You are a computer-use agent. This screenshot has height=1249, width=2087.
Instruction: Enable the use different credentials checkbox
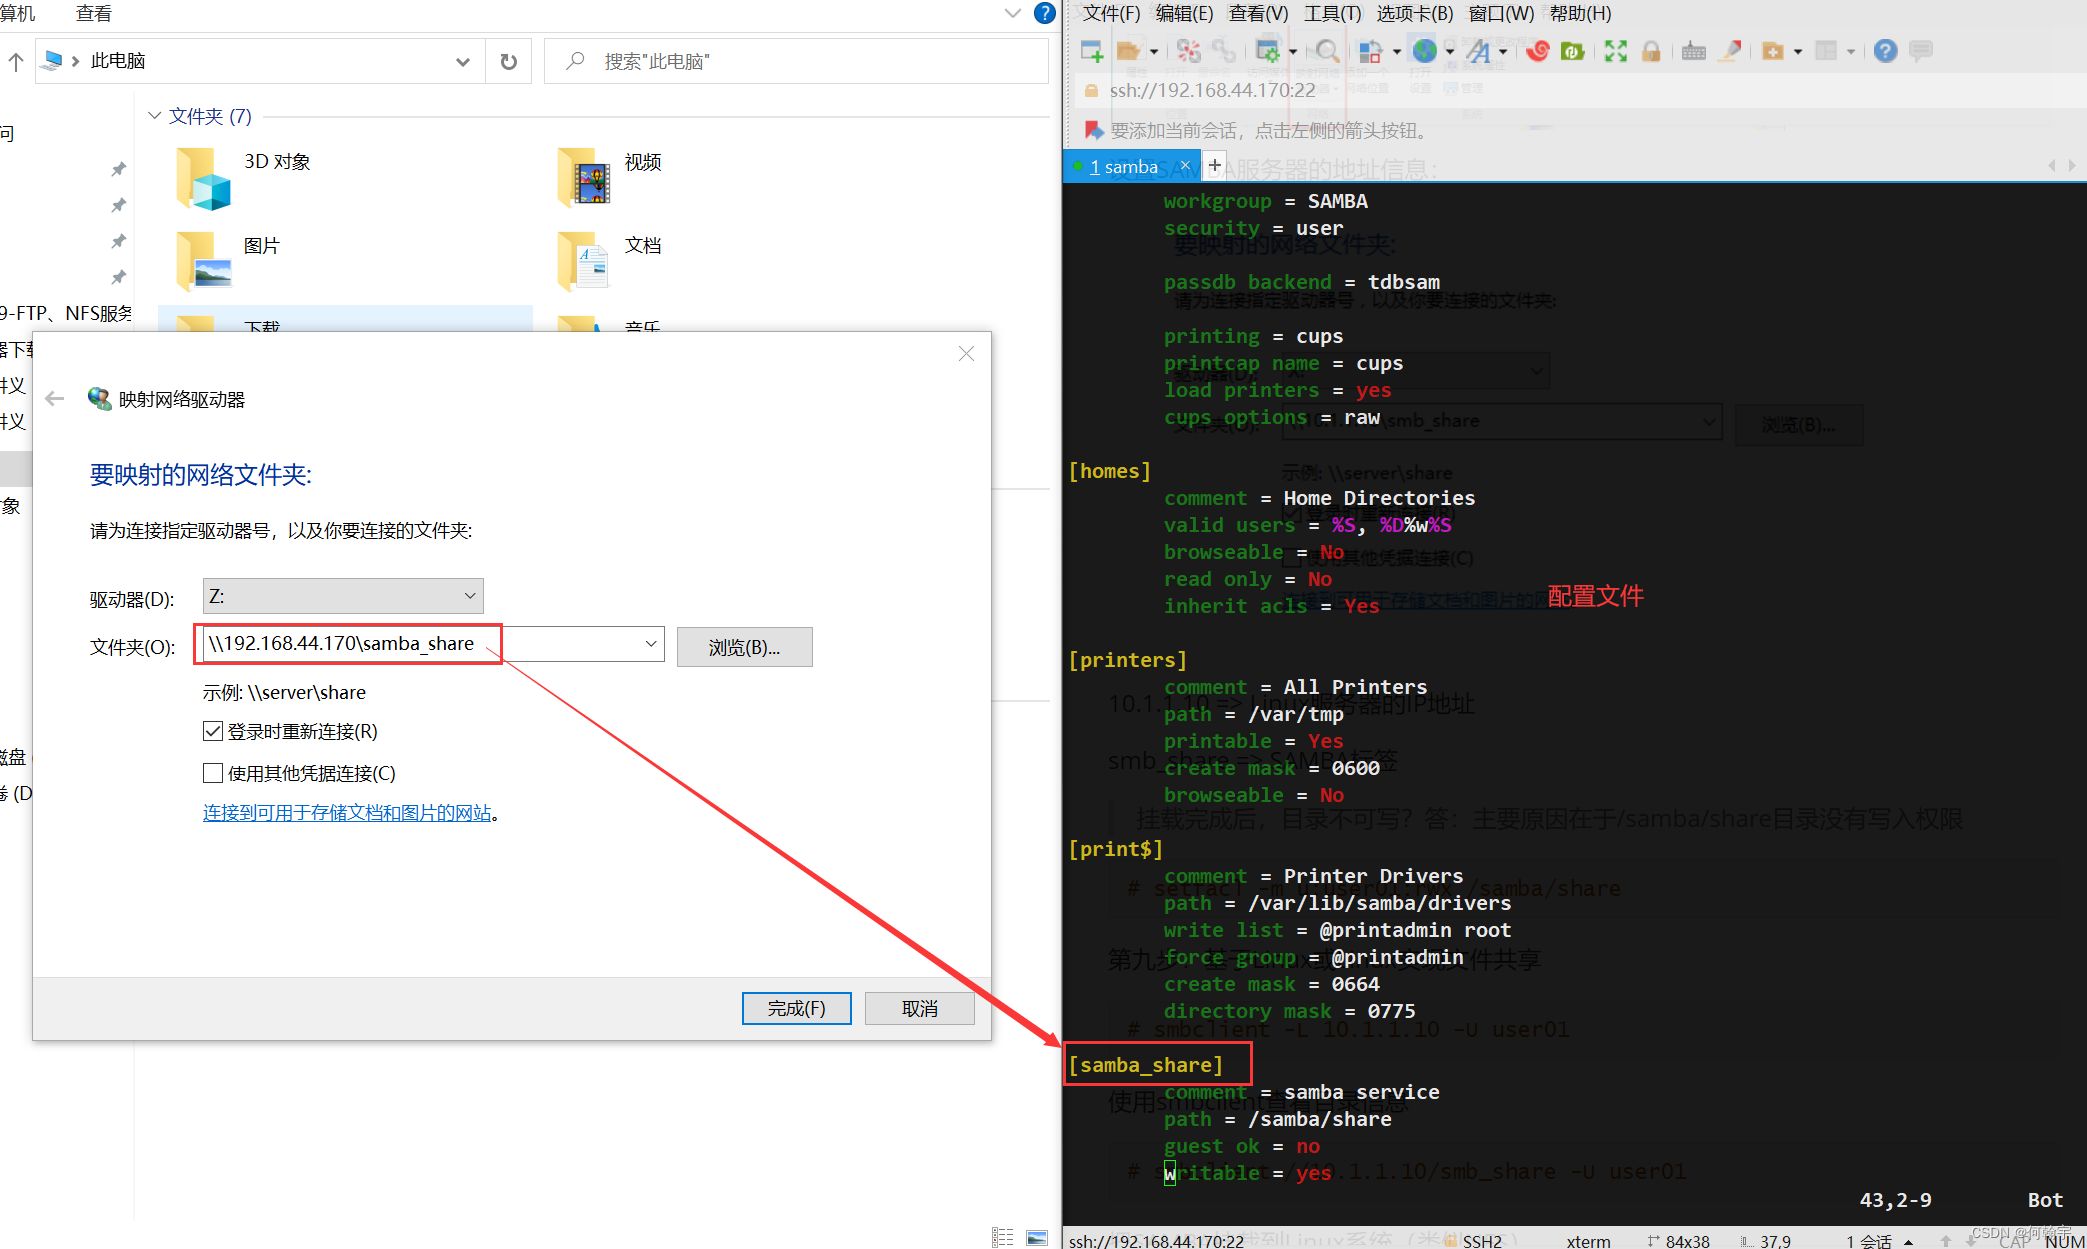[x=212, y=773]
